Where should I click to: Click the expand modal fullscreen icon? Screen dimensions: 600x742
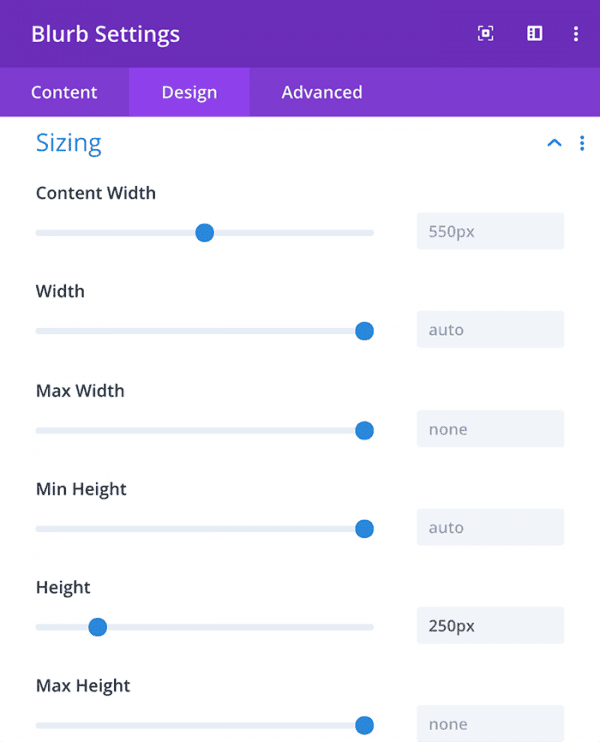tap(485, 34)
